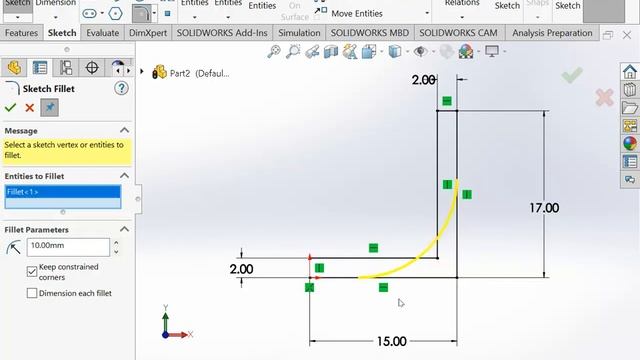Click the Apply Scene icon
The image size is (640, 360).
point(466,52)
